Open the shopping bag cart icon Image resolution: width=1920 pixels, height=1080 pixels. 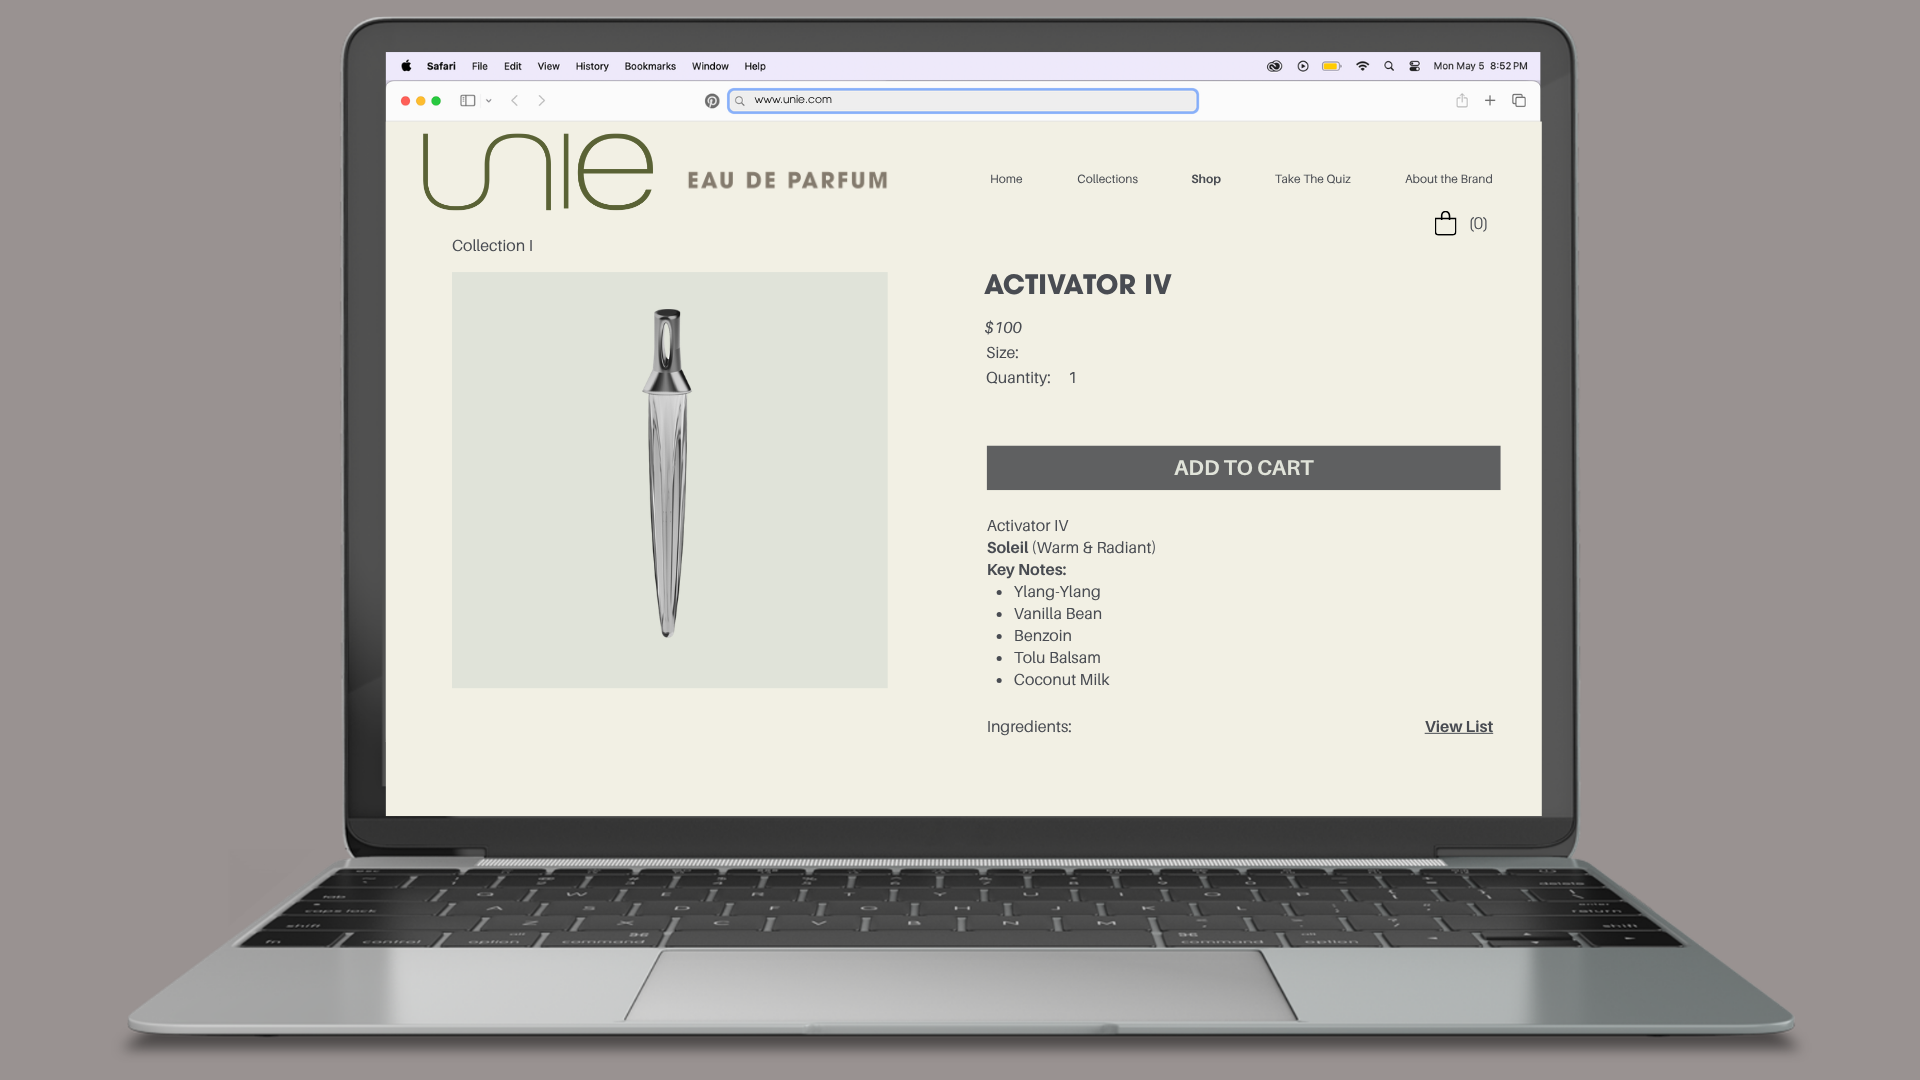(1445, 223)
